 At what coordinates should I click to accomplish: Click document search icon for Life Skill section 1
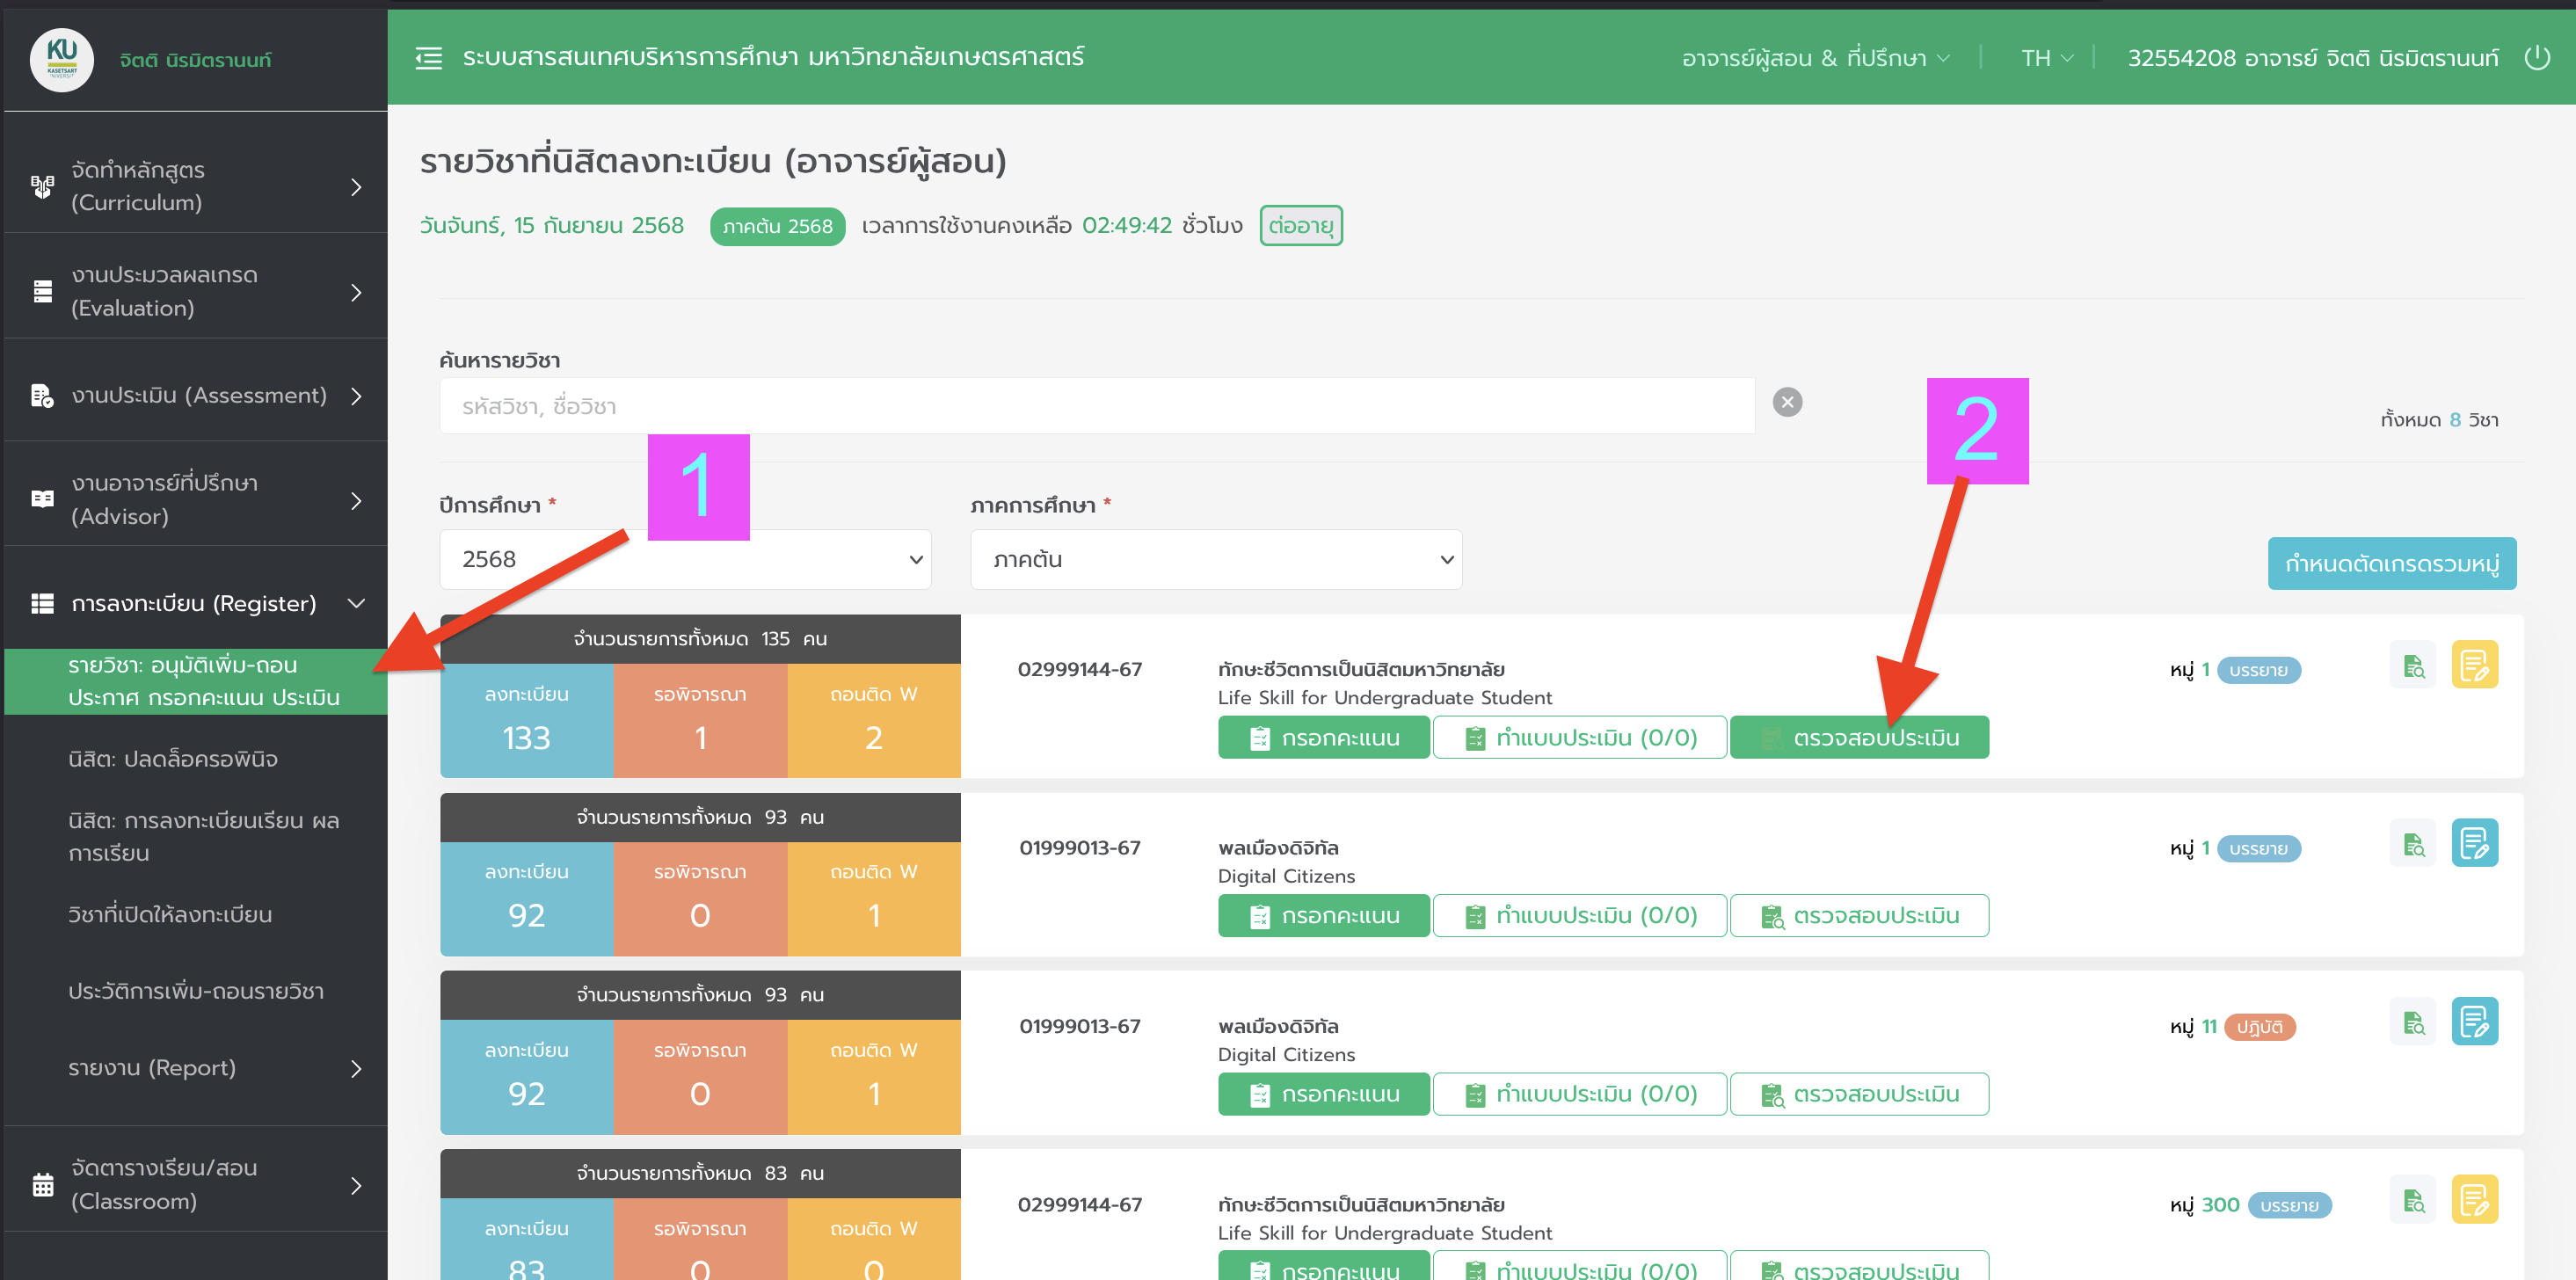pos(2413,665)
